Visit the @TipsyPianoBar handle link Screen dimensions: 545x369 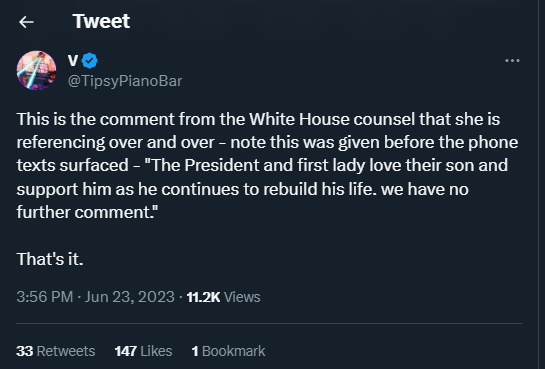[x=125, y=81]
